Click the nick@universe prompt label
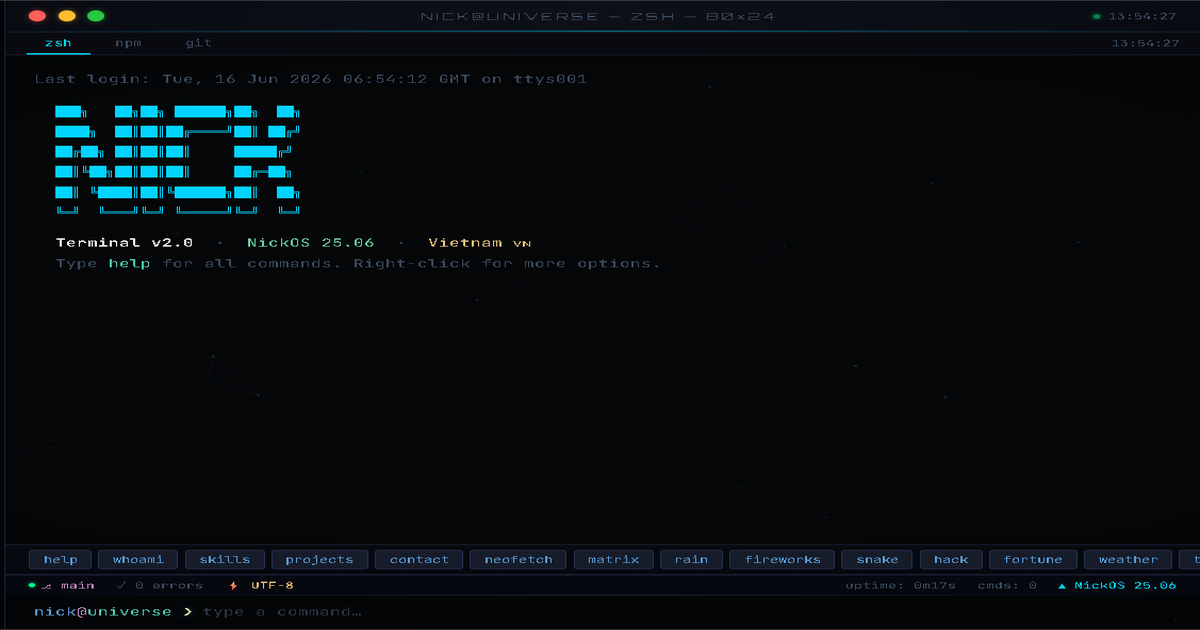This screenshot has height=630, width=1200. [x=103, y=611]
